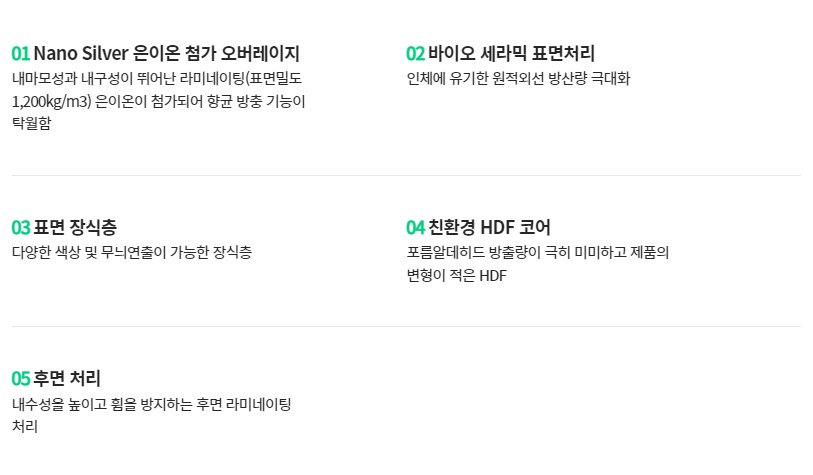This screenshot has height=475, width=813.
Task: Click the green 01 number label
Action: [x=21, y=53]
